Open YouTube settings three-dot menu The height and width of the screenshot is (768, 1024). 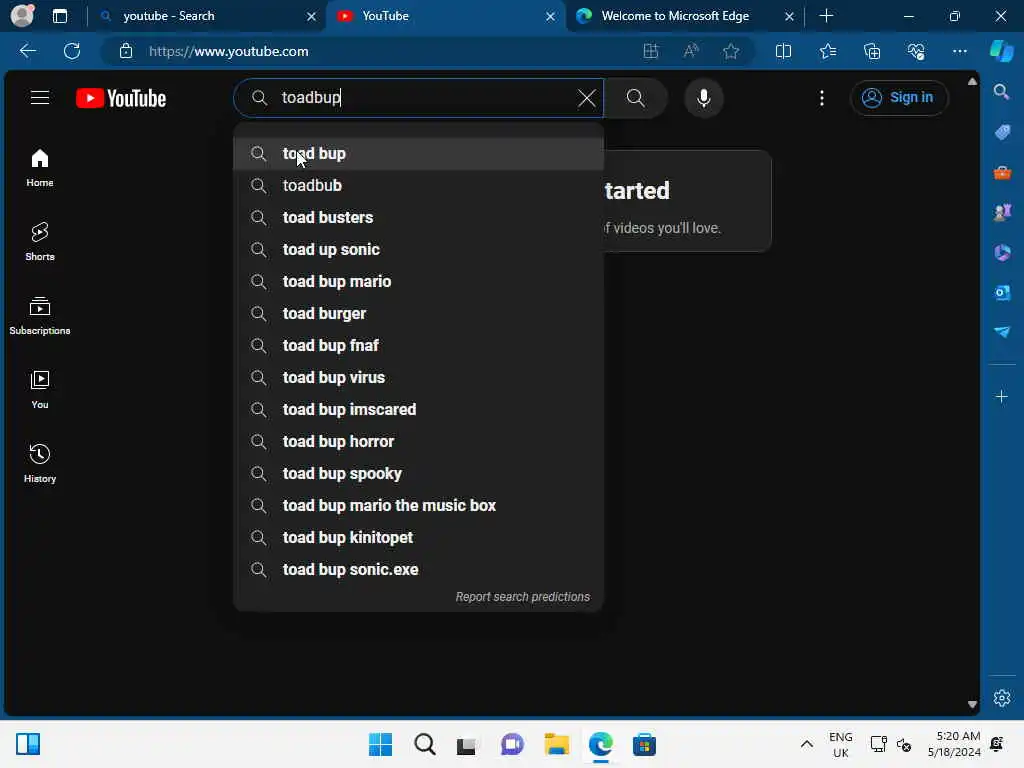tap(822, 98)
